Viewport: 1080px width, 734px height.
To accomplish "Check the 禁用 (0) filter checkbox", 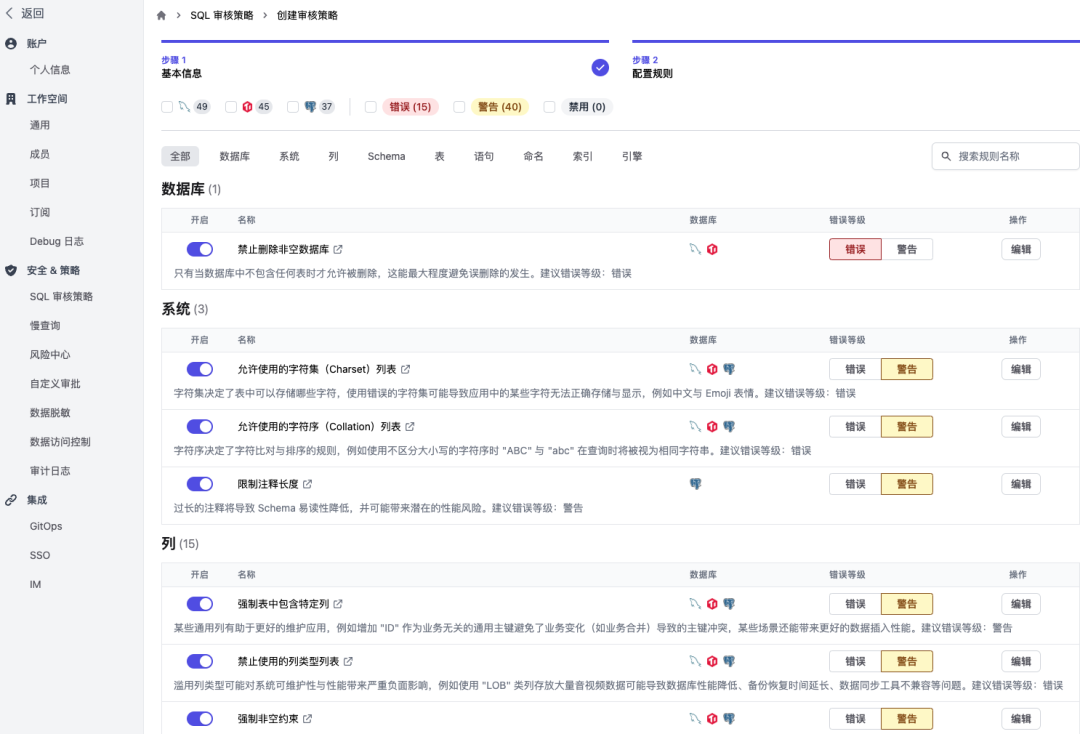I will [549, 107].
